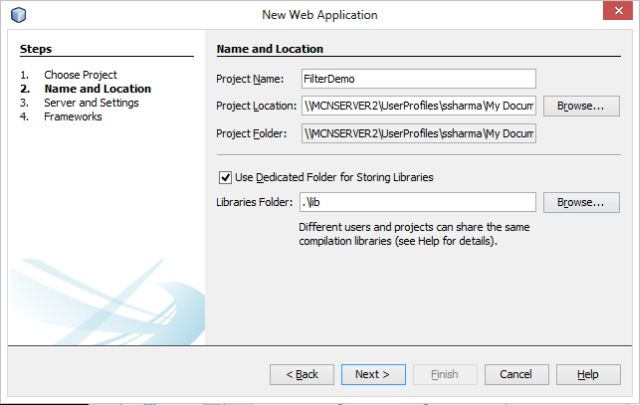Click the Project Folder text field
The height and width of the screenshot is (405, 640).
(x=418, y=133)
